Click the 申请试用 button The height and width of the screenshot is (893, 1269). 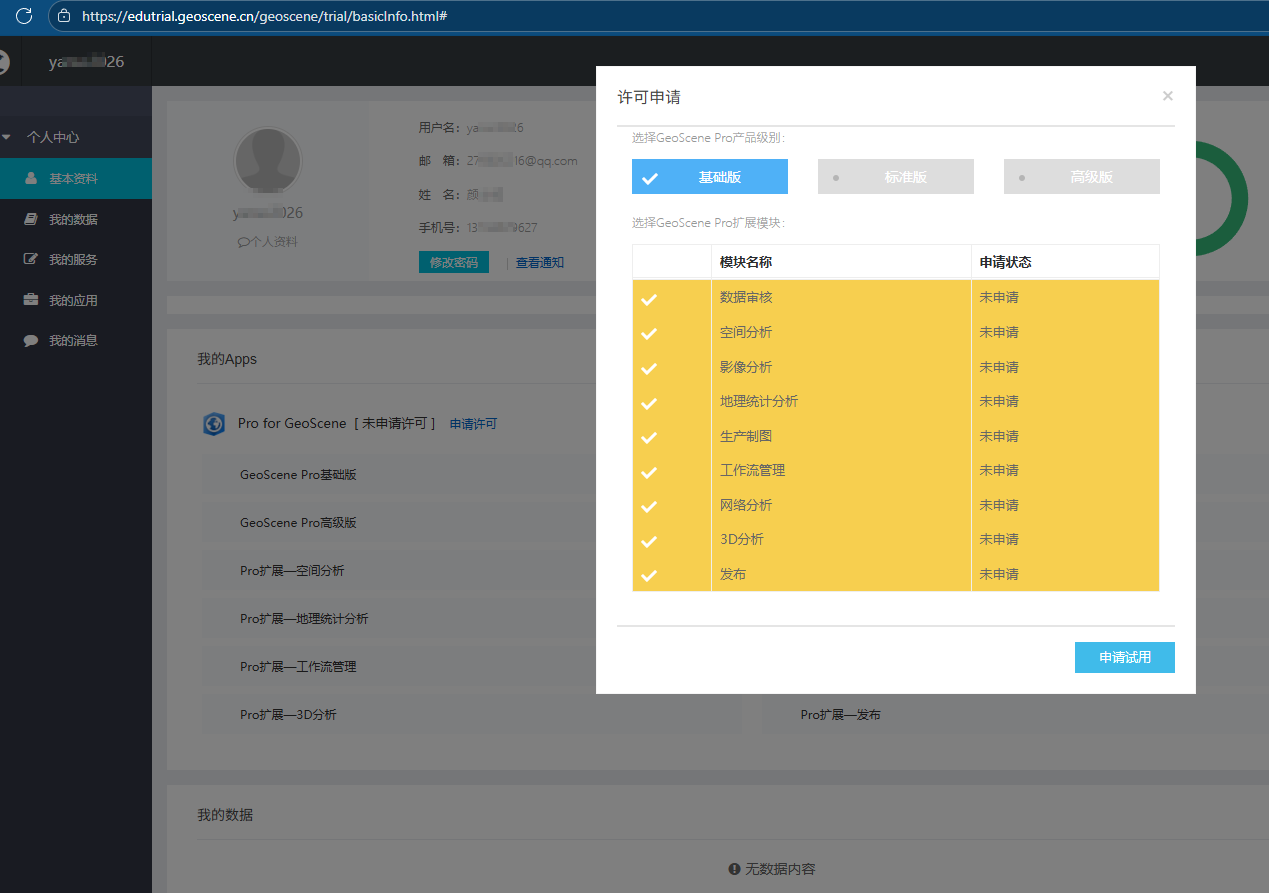click(x=1125, y=657)
